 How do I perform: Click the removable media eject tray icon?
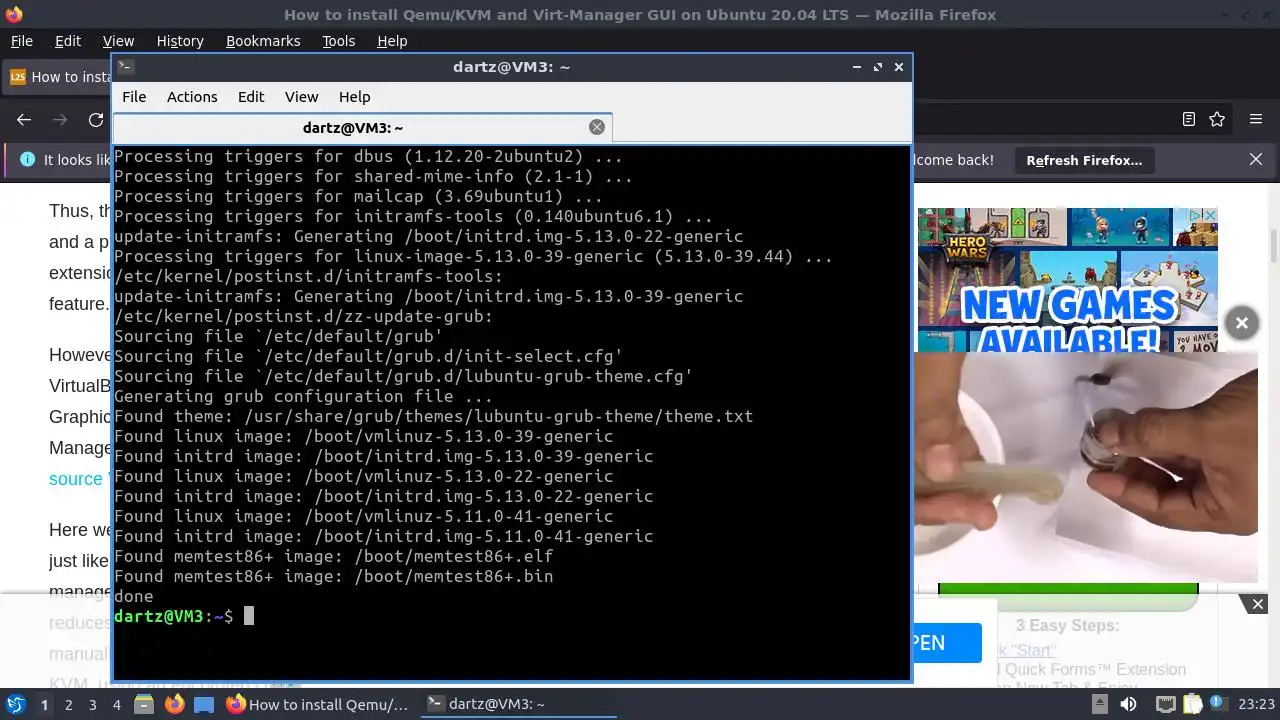(1100, 704)
